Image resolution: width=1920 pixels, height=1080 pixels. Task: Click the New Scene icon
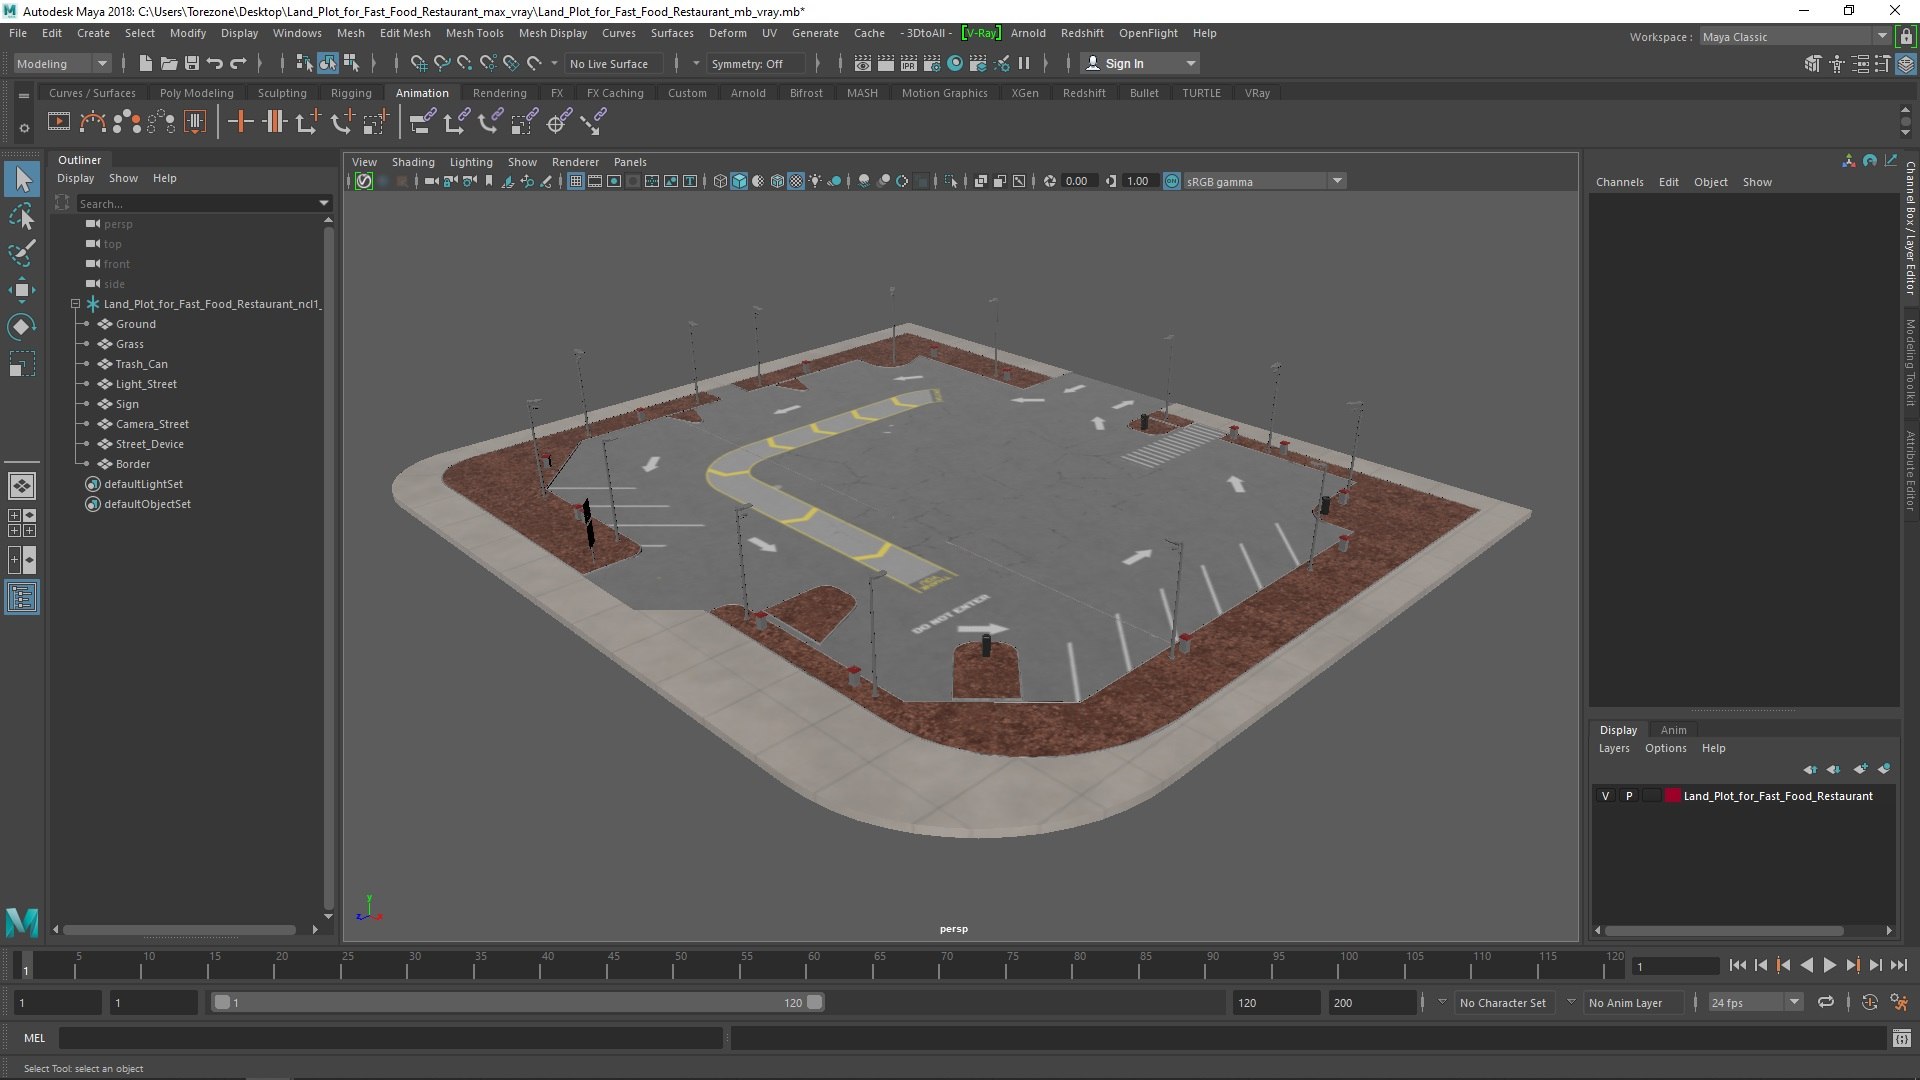pos(145,64)
